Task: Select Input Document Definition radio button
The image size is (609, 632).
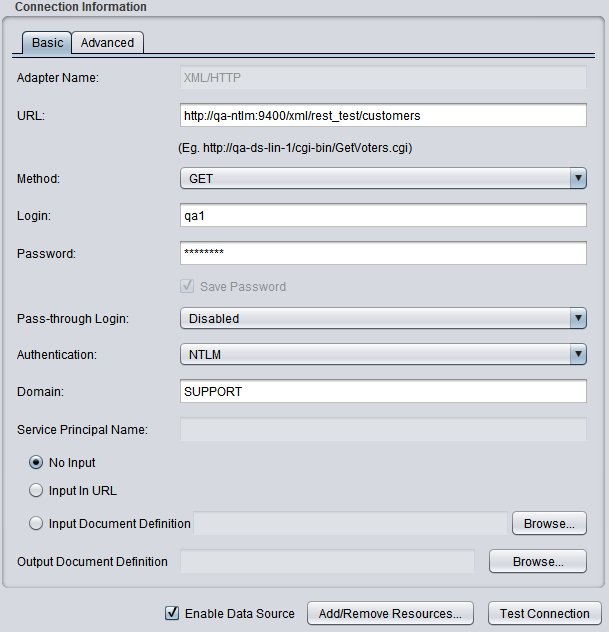Action: 37,523
